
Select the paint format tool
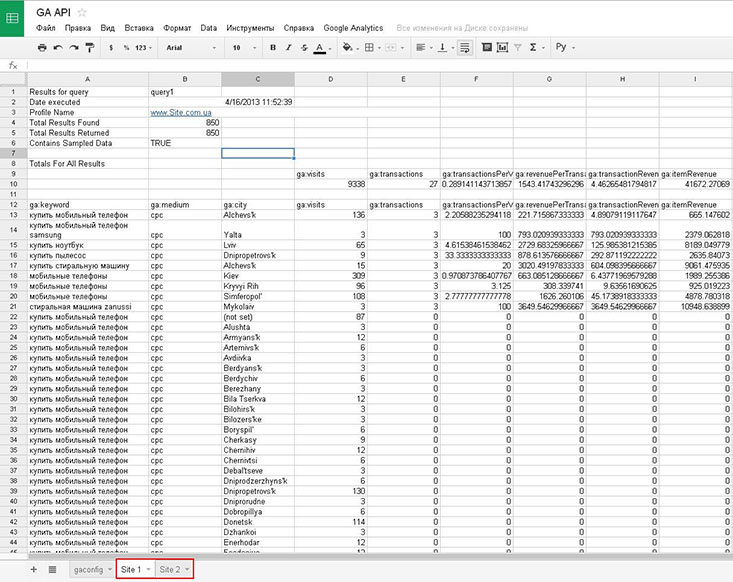click(90, 48)
